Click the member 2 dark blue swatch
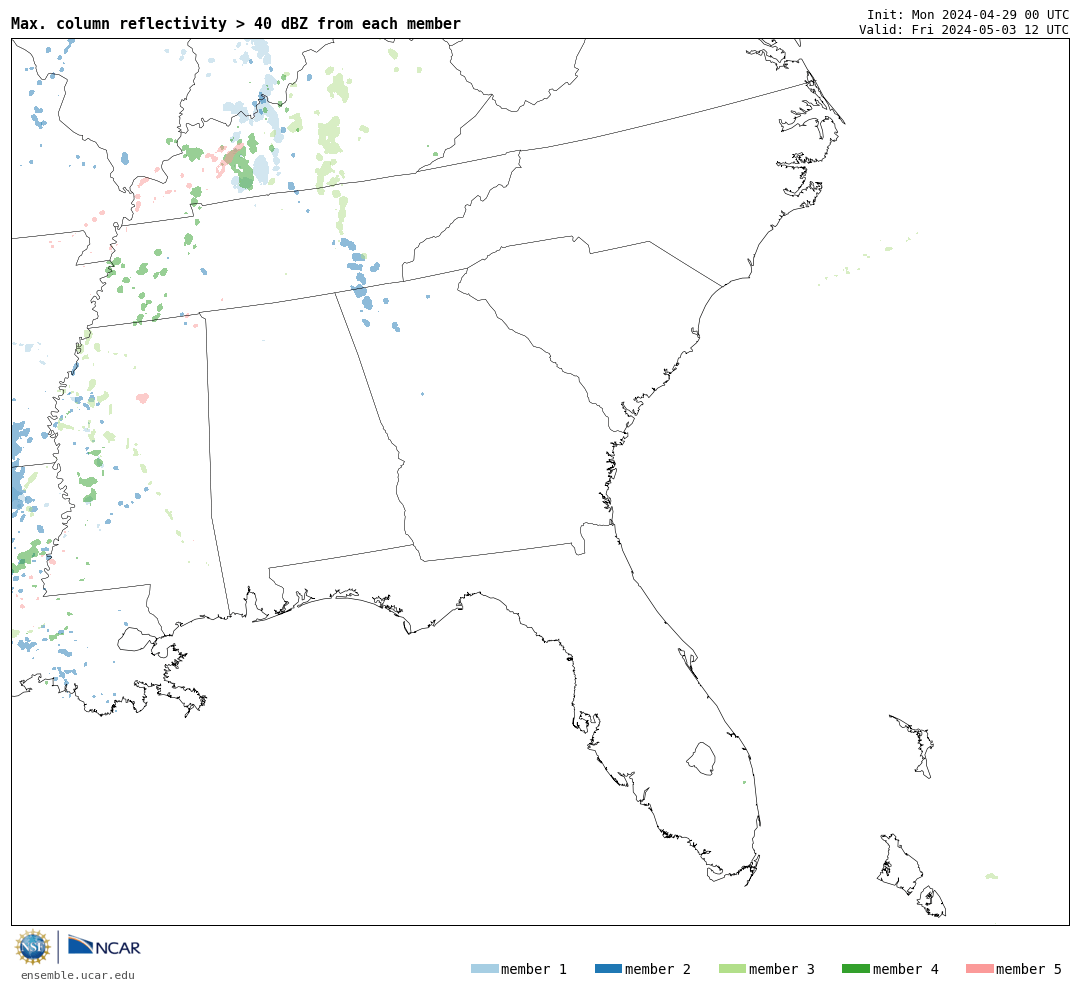Viewport: 1080px width, 988px height. coord(608,969)
